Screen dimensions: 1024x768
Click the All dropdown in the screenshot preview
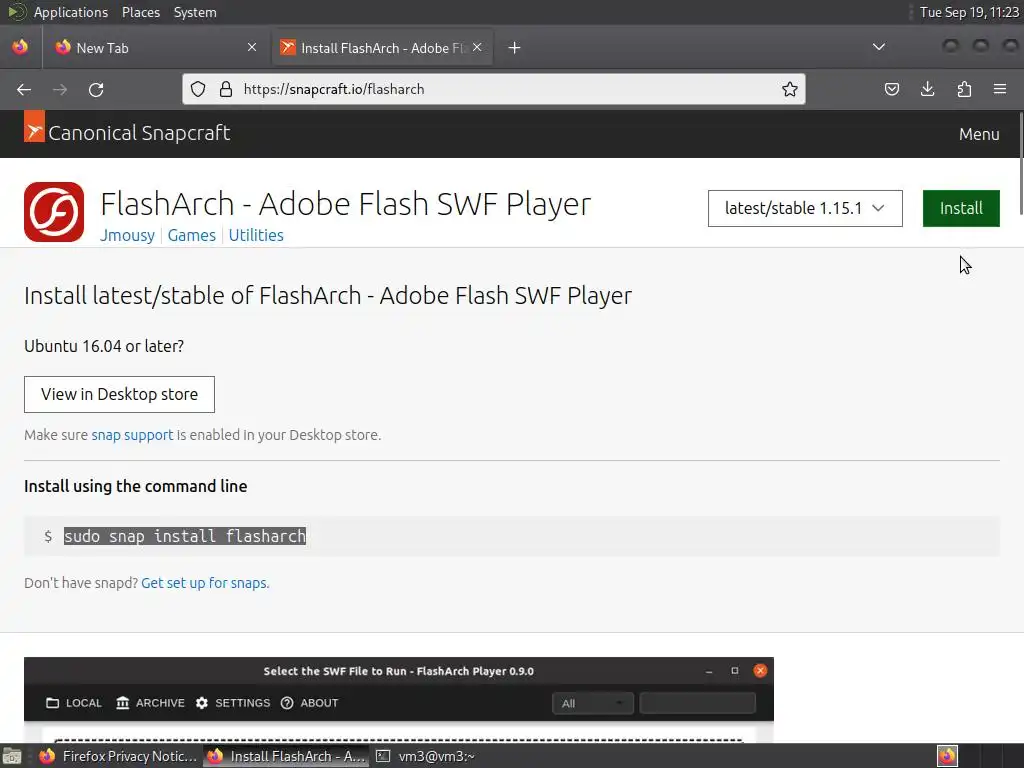pos(592,703)
